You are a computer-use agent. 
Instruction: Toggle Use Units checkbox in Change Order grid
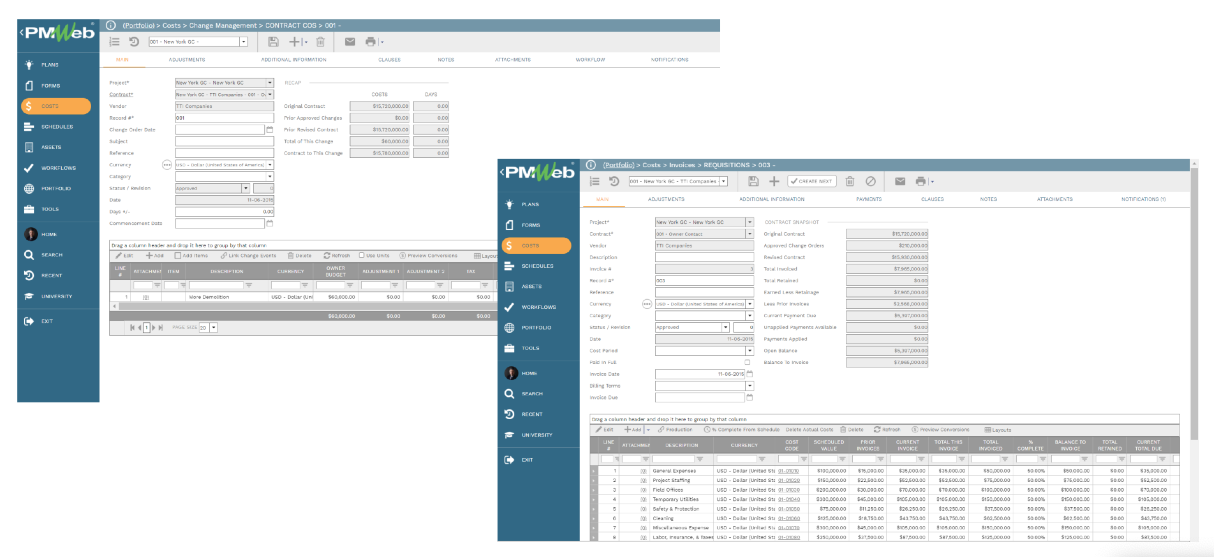(363, 255)
